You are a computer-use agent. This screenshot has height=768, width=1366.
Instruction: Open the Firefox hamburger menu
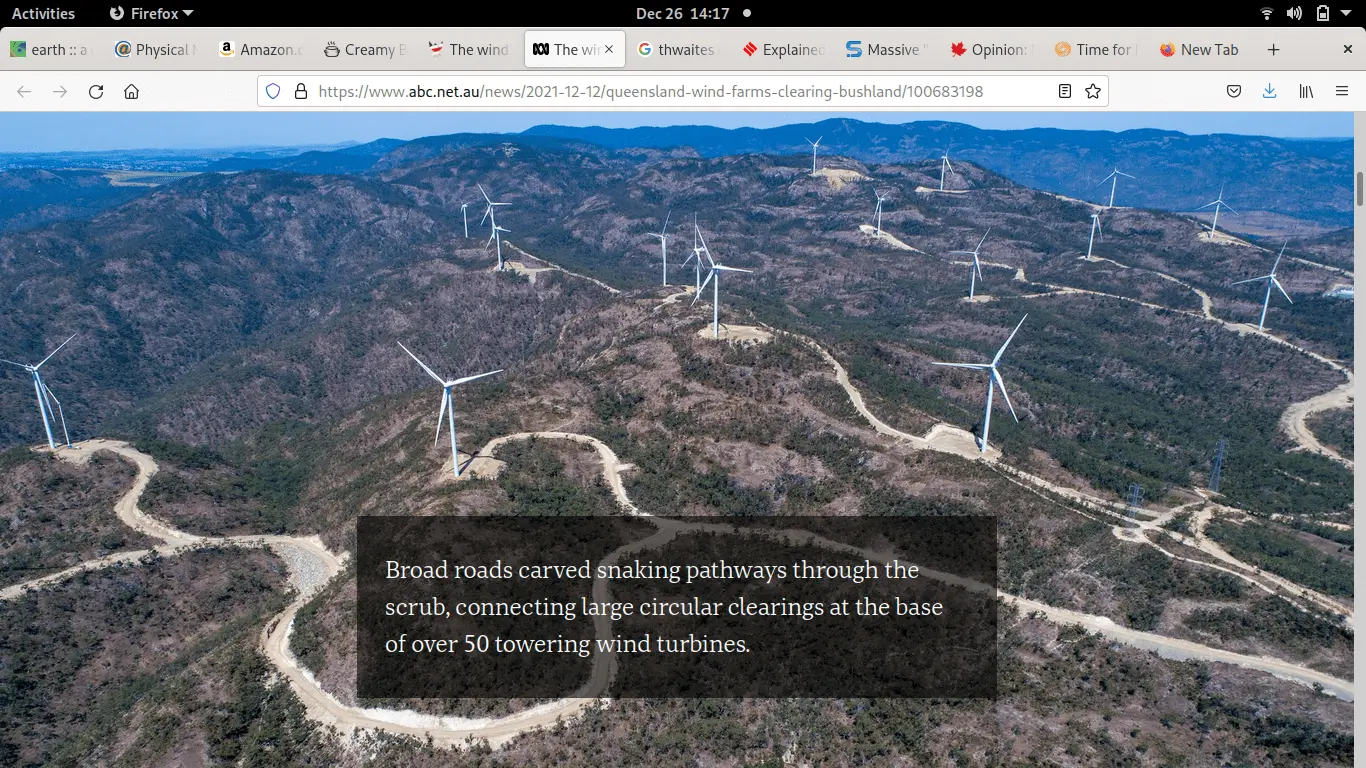[1342, 92]
